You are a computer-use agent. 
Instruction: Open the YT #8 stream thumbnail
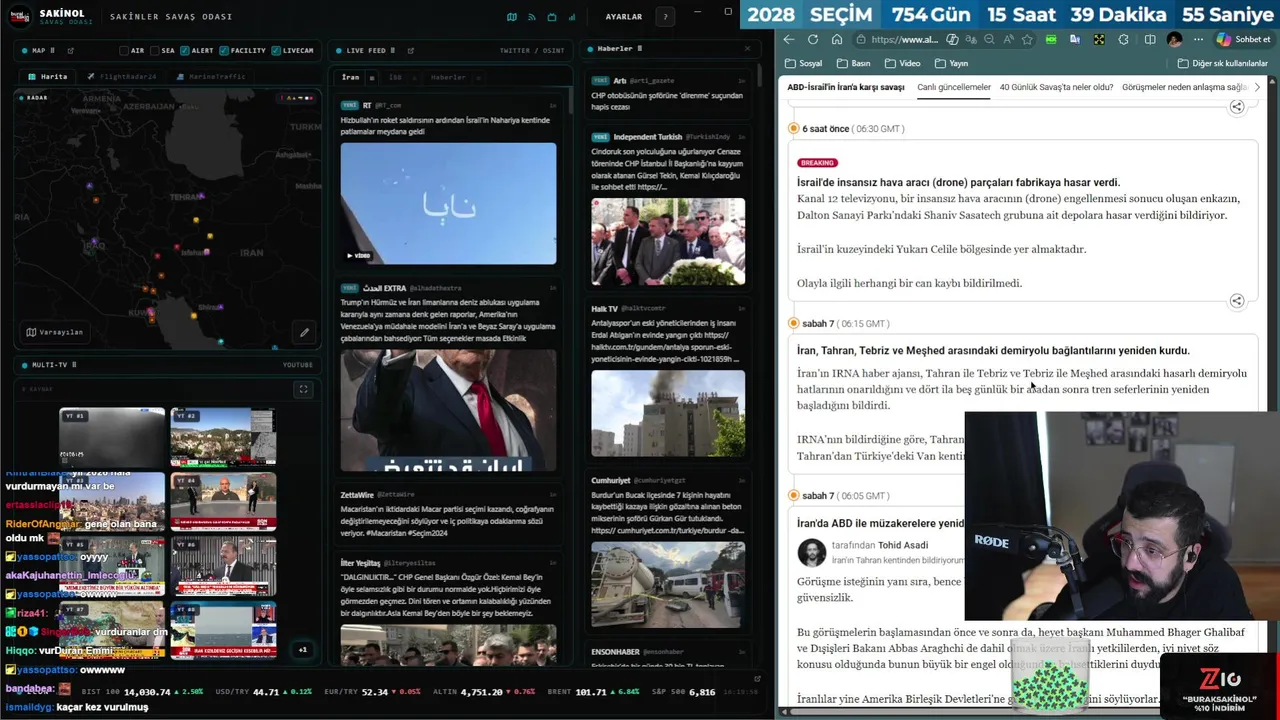223,630
